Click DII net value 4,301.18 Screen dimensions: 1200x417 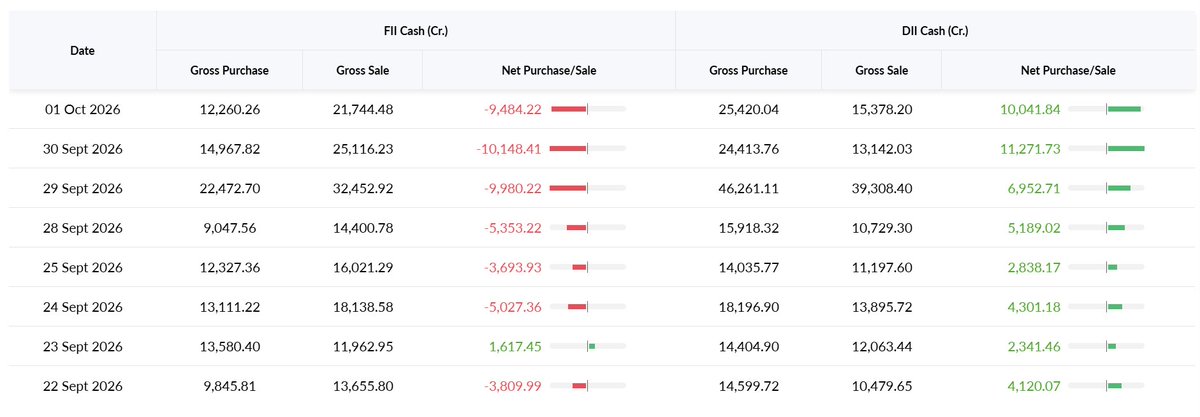click(x=1034, y=307)
